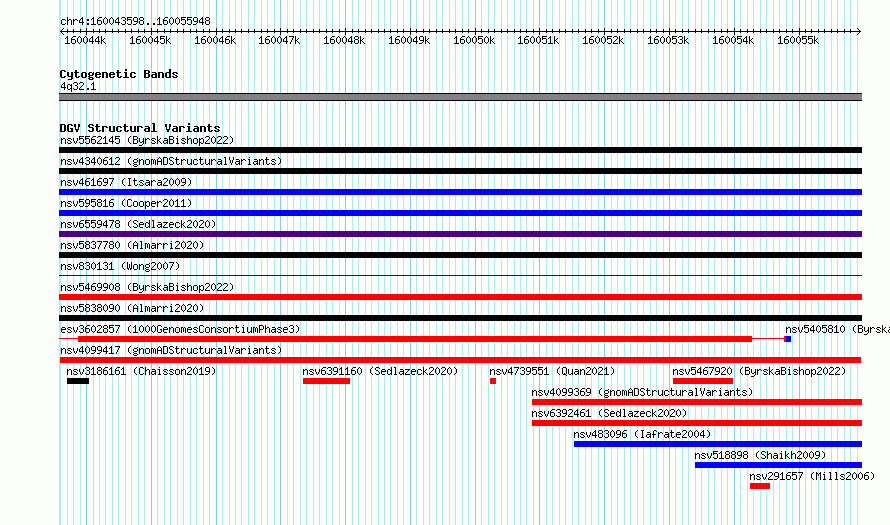Viewport: 890px width, 525px height.
Task: Click the nsv4099369 (gnomADStructuralVariants) label
Action: (x=642, y=392)
